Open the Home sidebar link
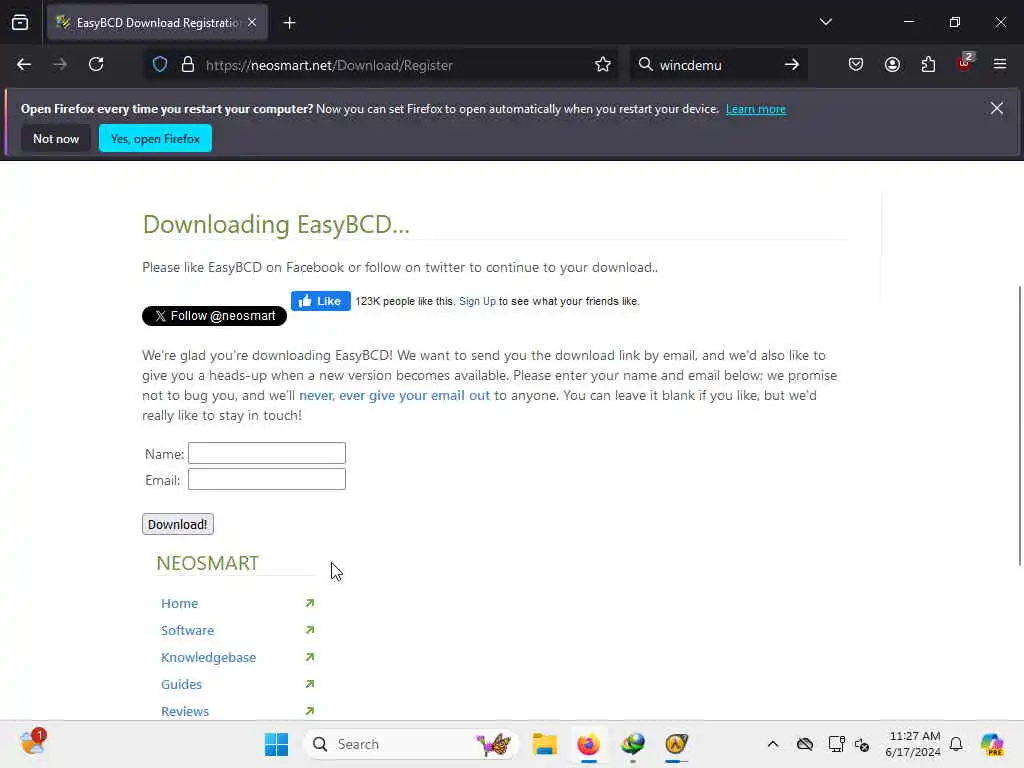The width and height of the screenshot is (1024, 768). coord(180,603)
